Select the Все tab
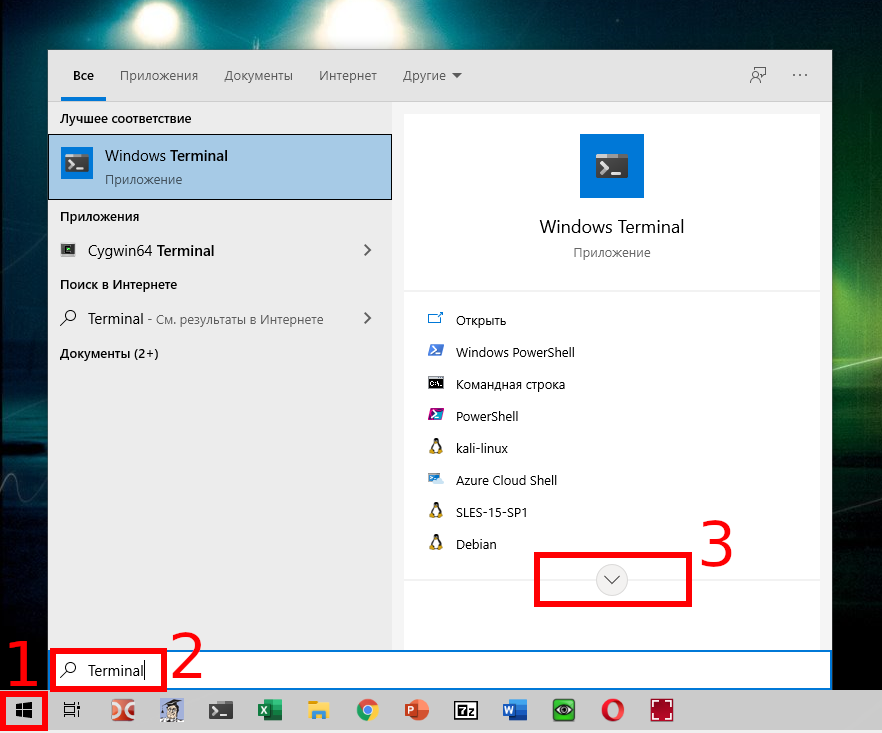The height and width of the screenshot is (733, 882). 83,75
